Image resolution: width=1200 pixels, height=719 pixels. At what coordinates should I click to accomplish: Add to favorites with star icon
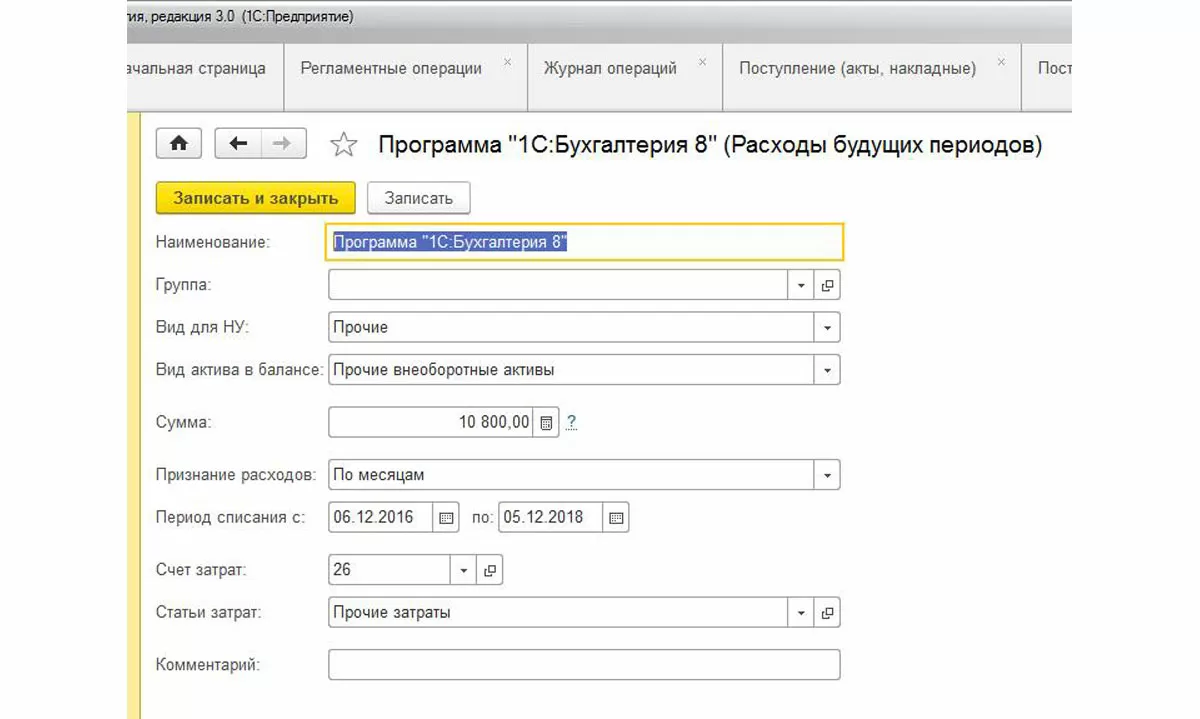[344, 146]
